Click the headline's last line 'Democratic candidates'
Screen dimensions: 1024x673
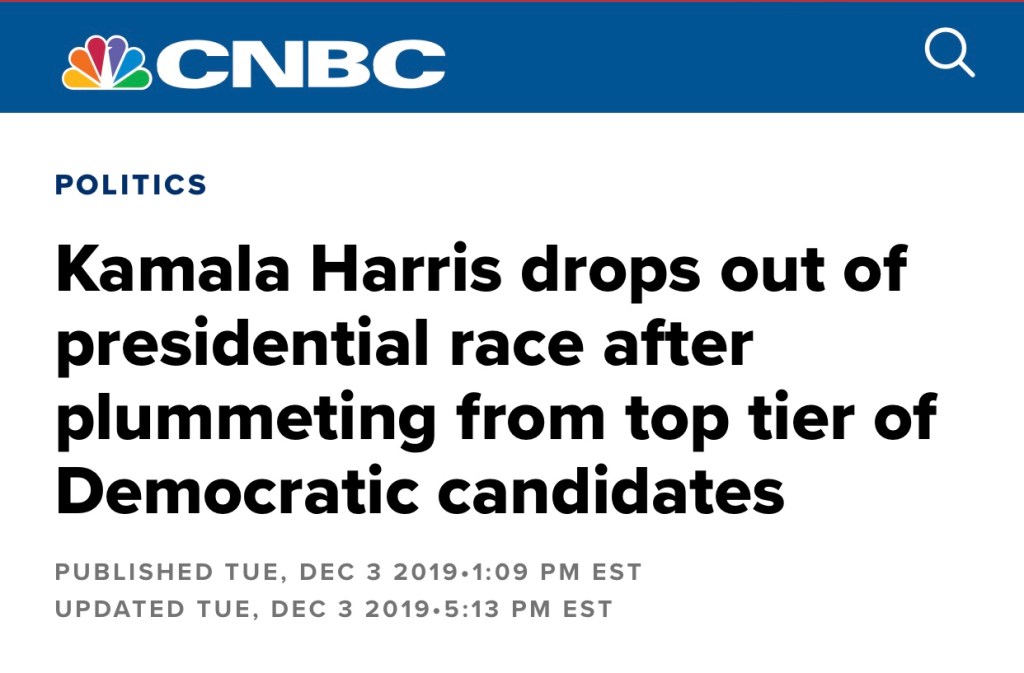pos(420,493)
